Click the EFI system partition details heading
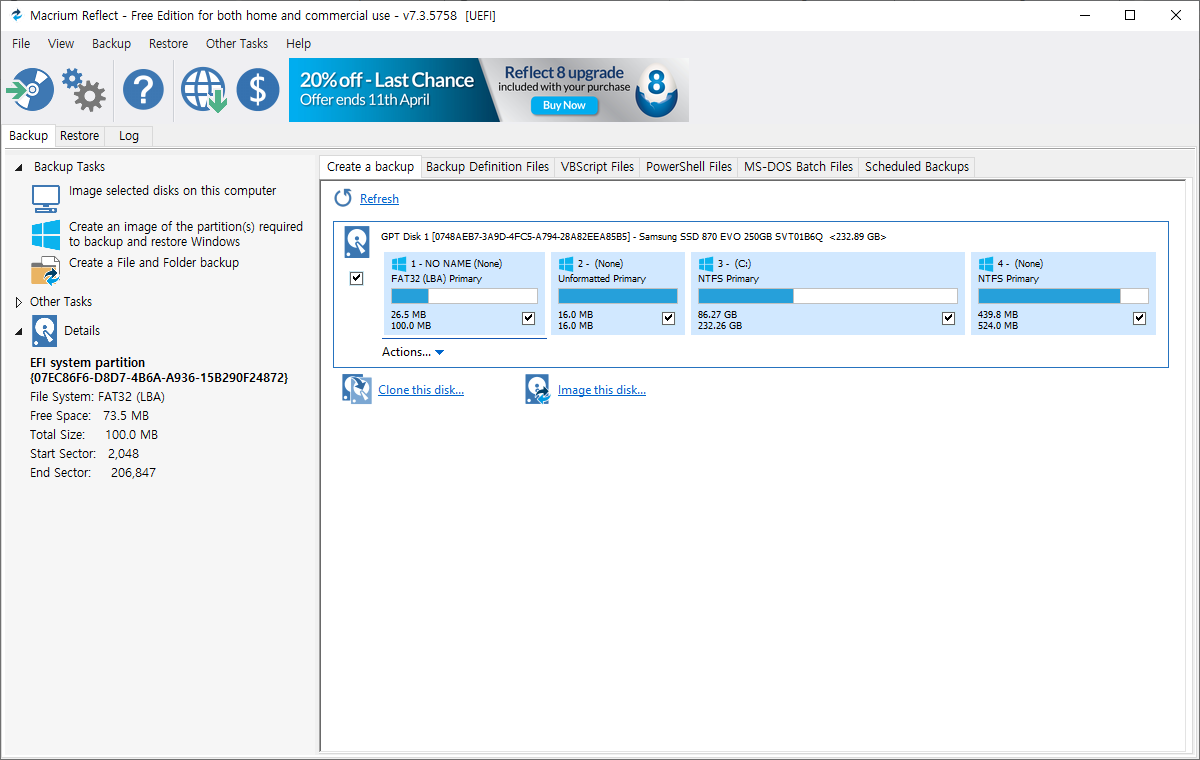Image resolution: width=1200 pixels, height=760 pixels. click(x=87, y=363)
